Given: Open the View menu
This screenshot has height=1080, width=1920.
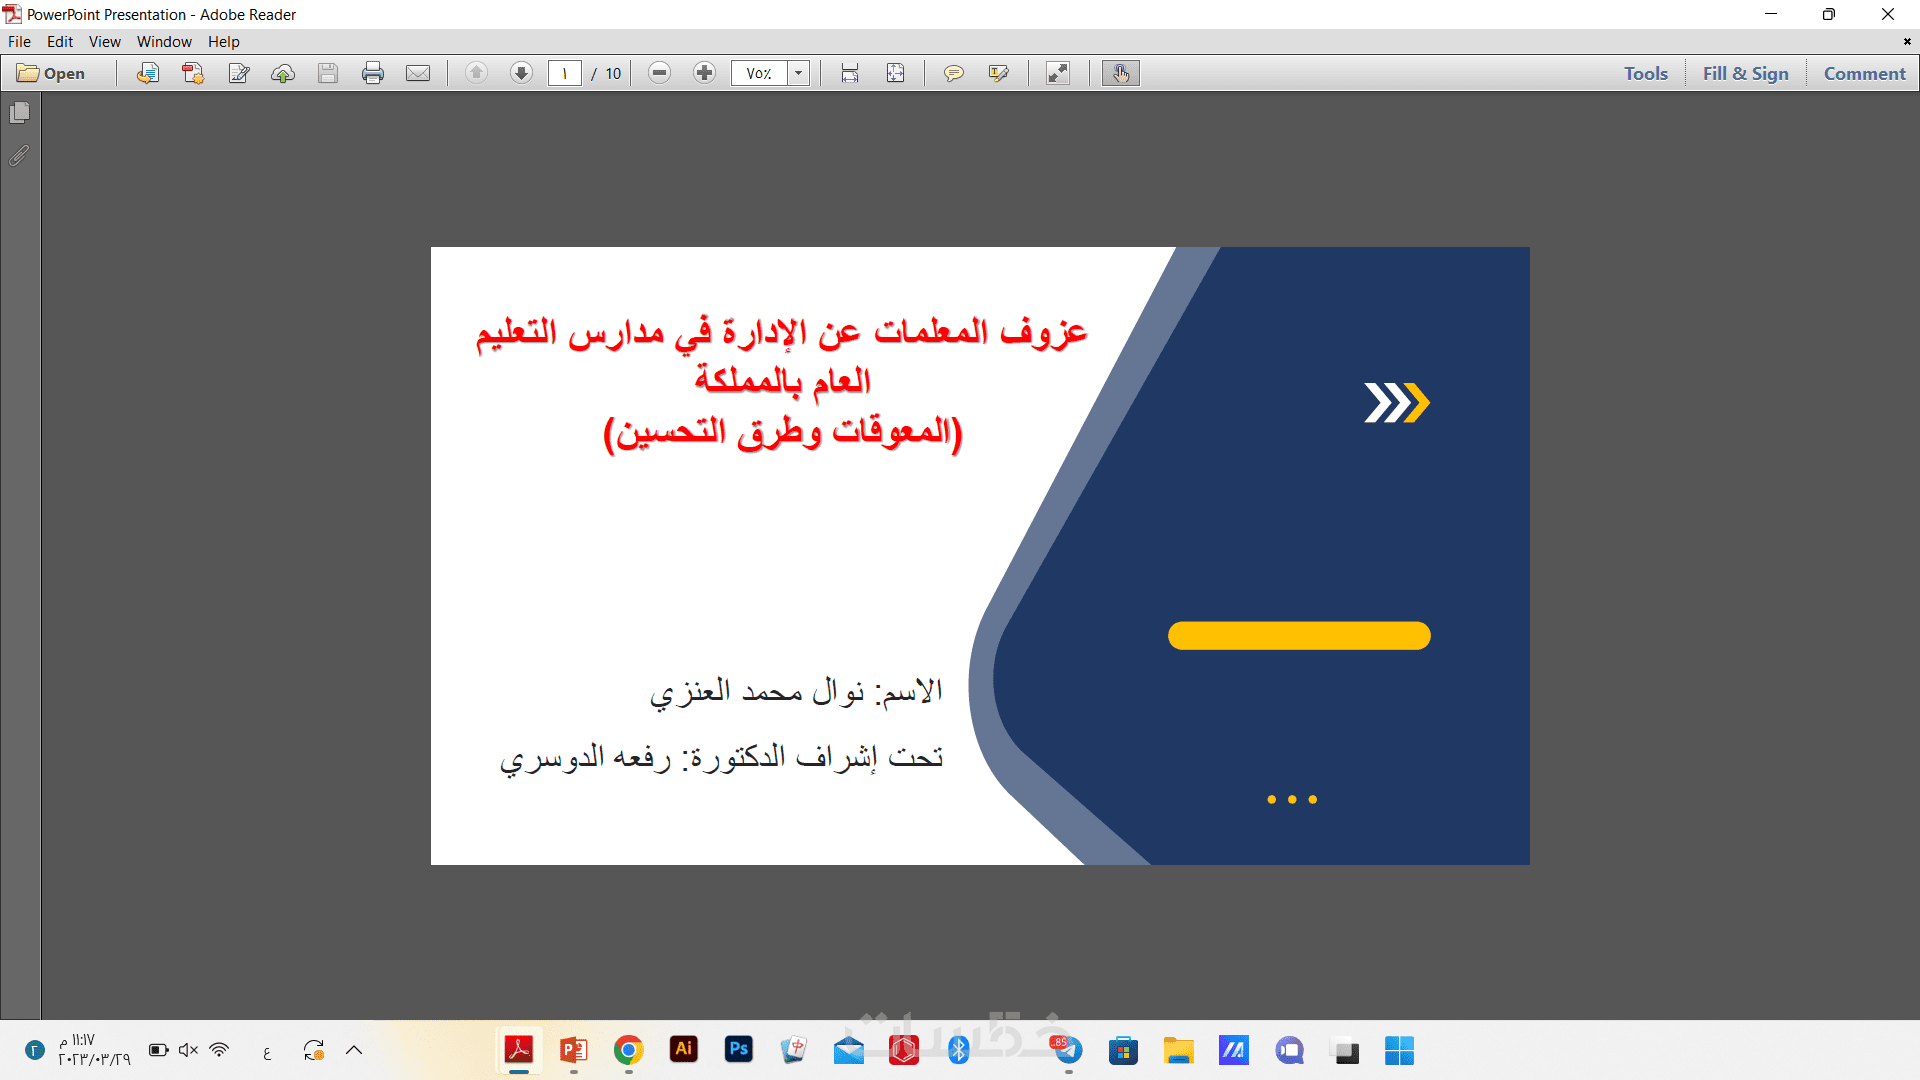Looking at the screenshot, I should click(104, 42).
